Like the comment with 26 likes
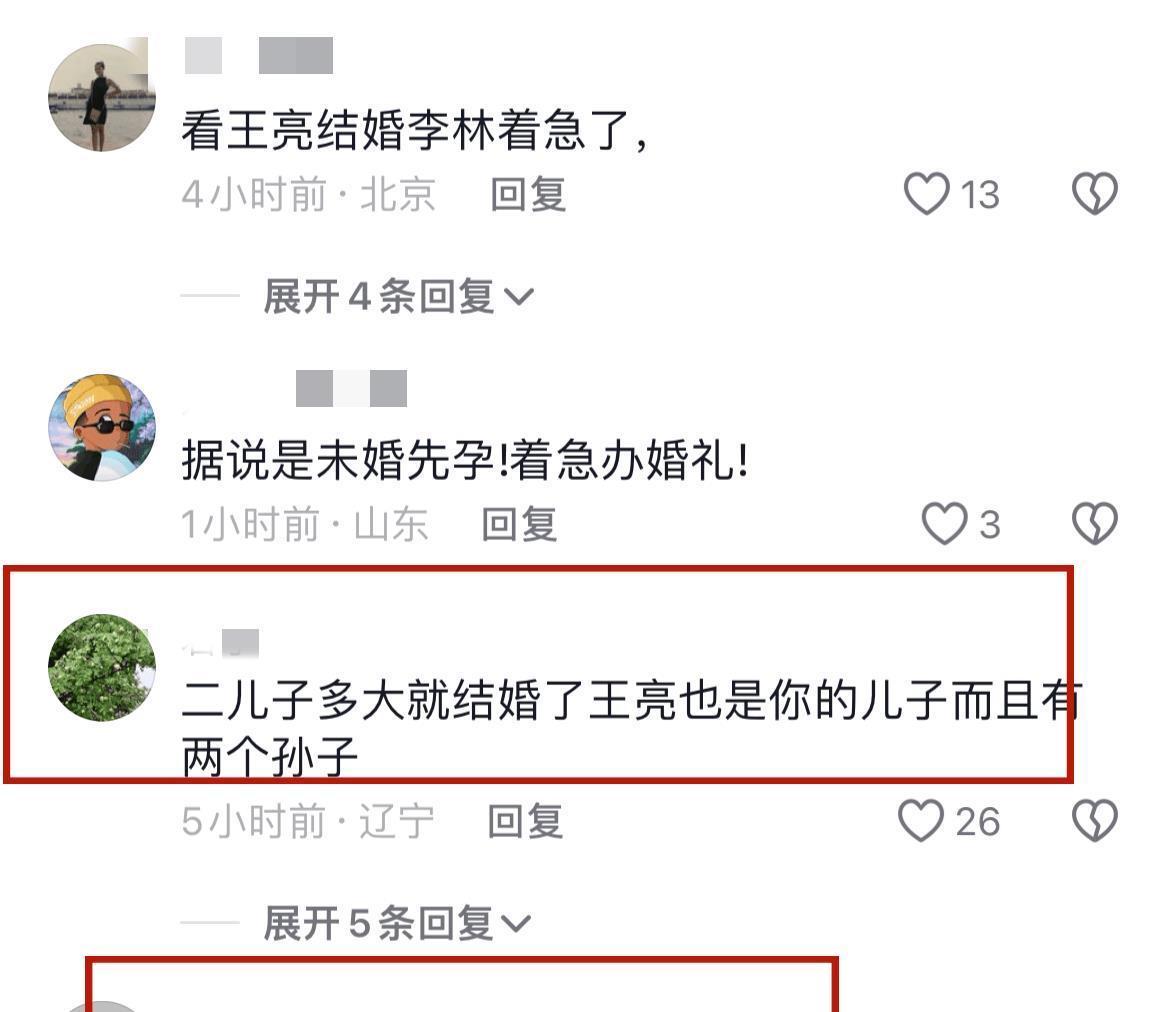1170x1012 pixels. (x=921, y=821)
